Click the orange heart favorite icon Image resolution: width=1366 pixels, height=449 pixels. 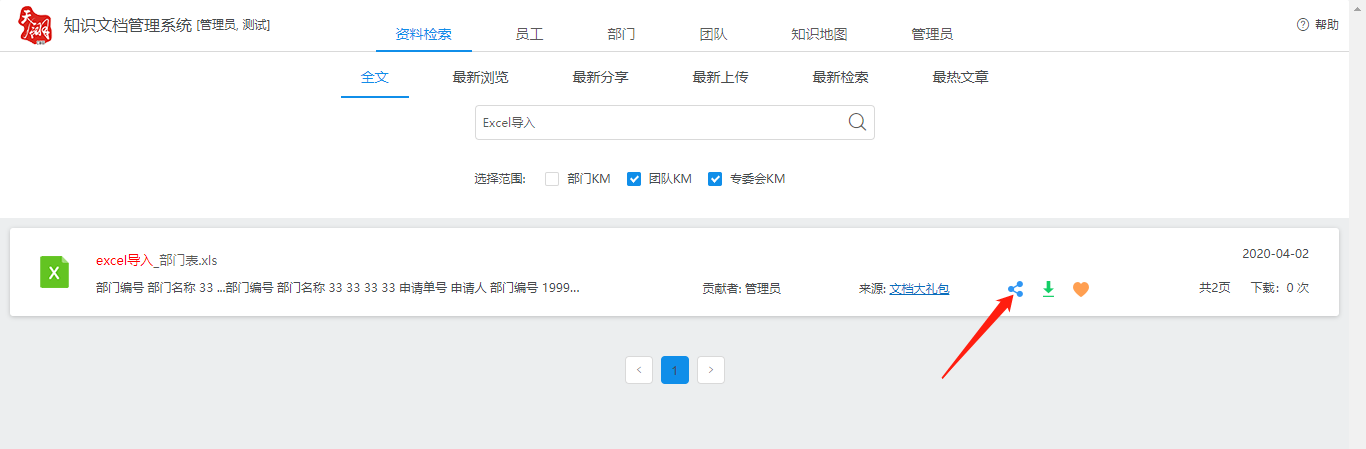click(x=1080, y=289)
